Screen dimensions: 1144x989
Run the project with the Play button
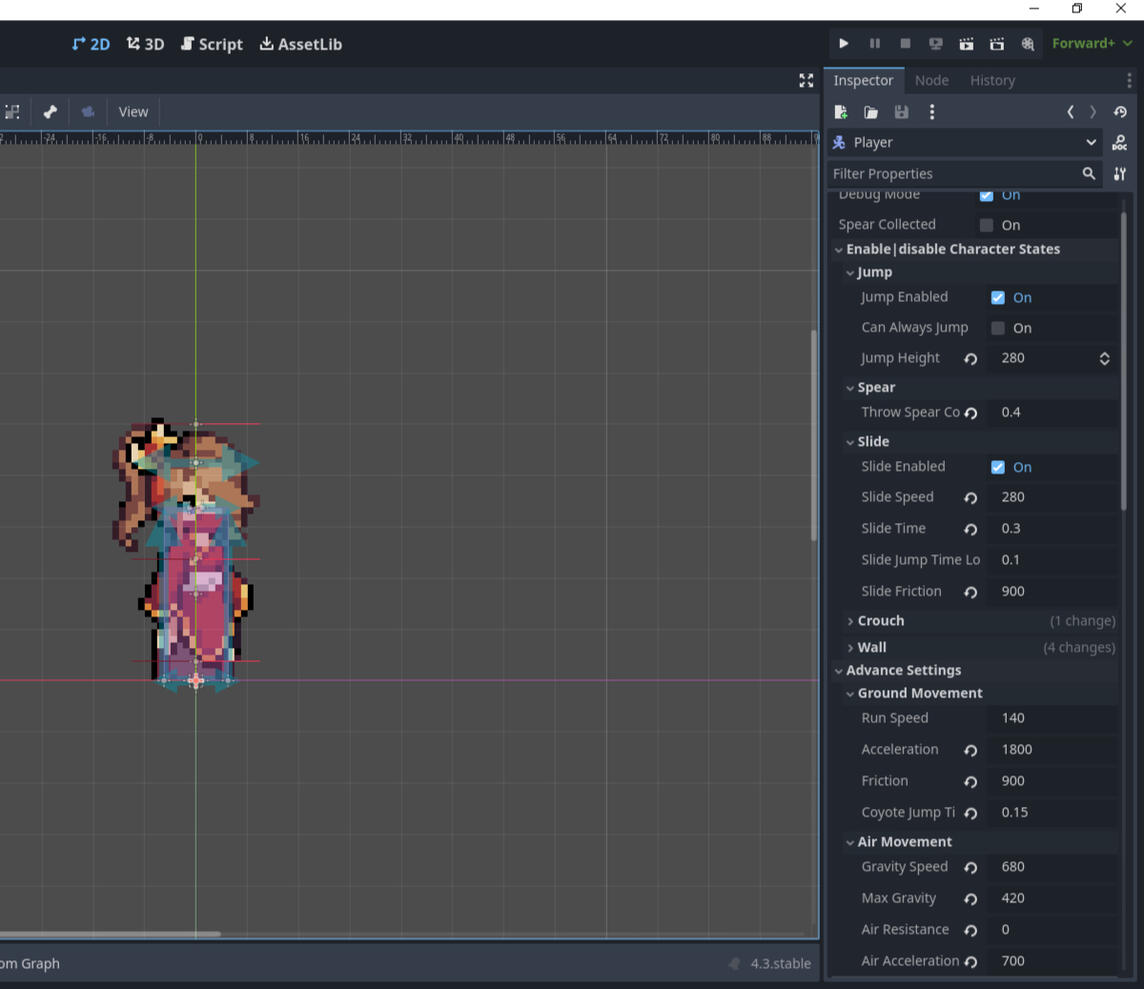tap(843, 44)
